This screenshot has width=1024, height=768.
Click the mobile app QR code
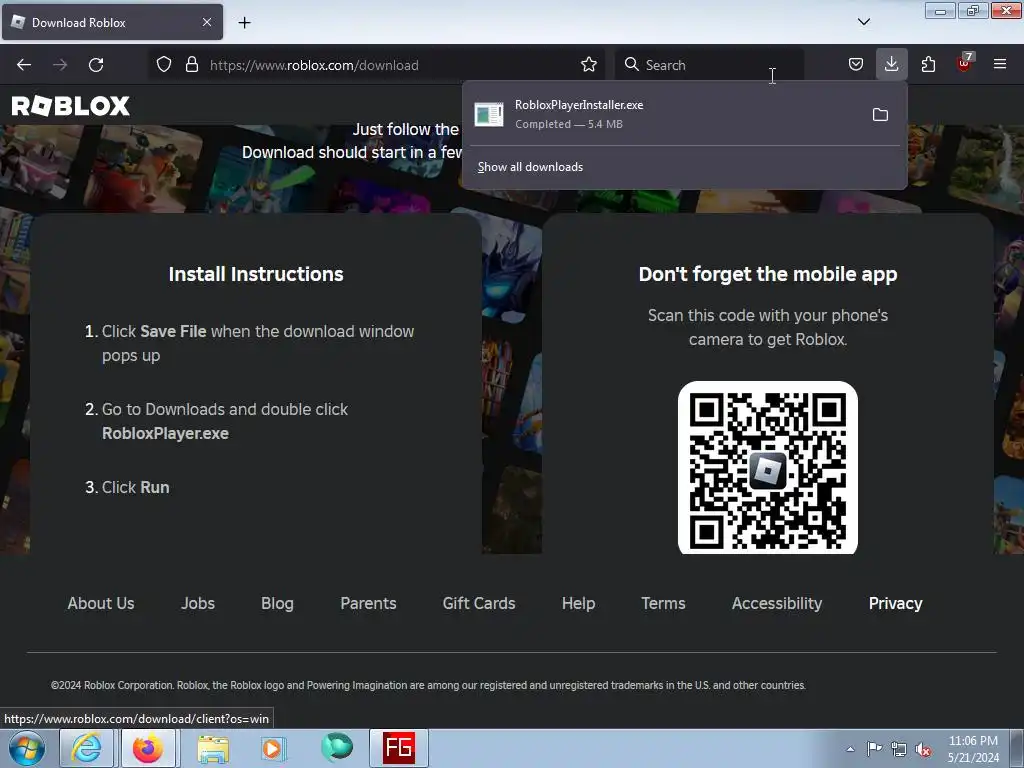tap(768, 468)
